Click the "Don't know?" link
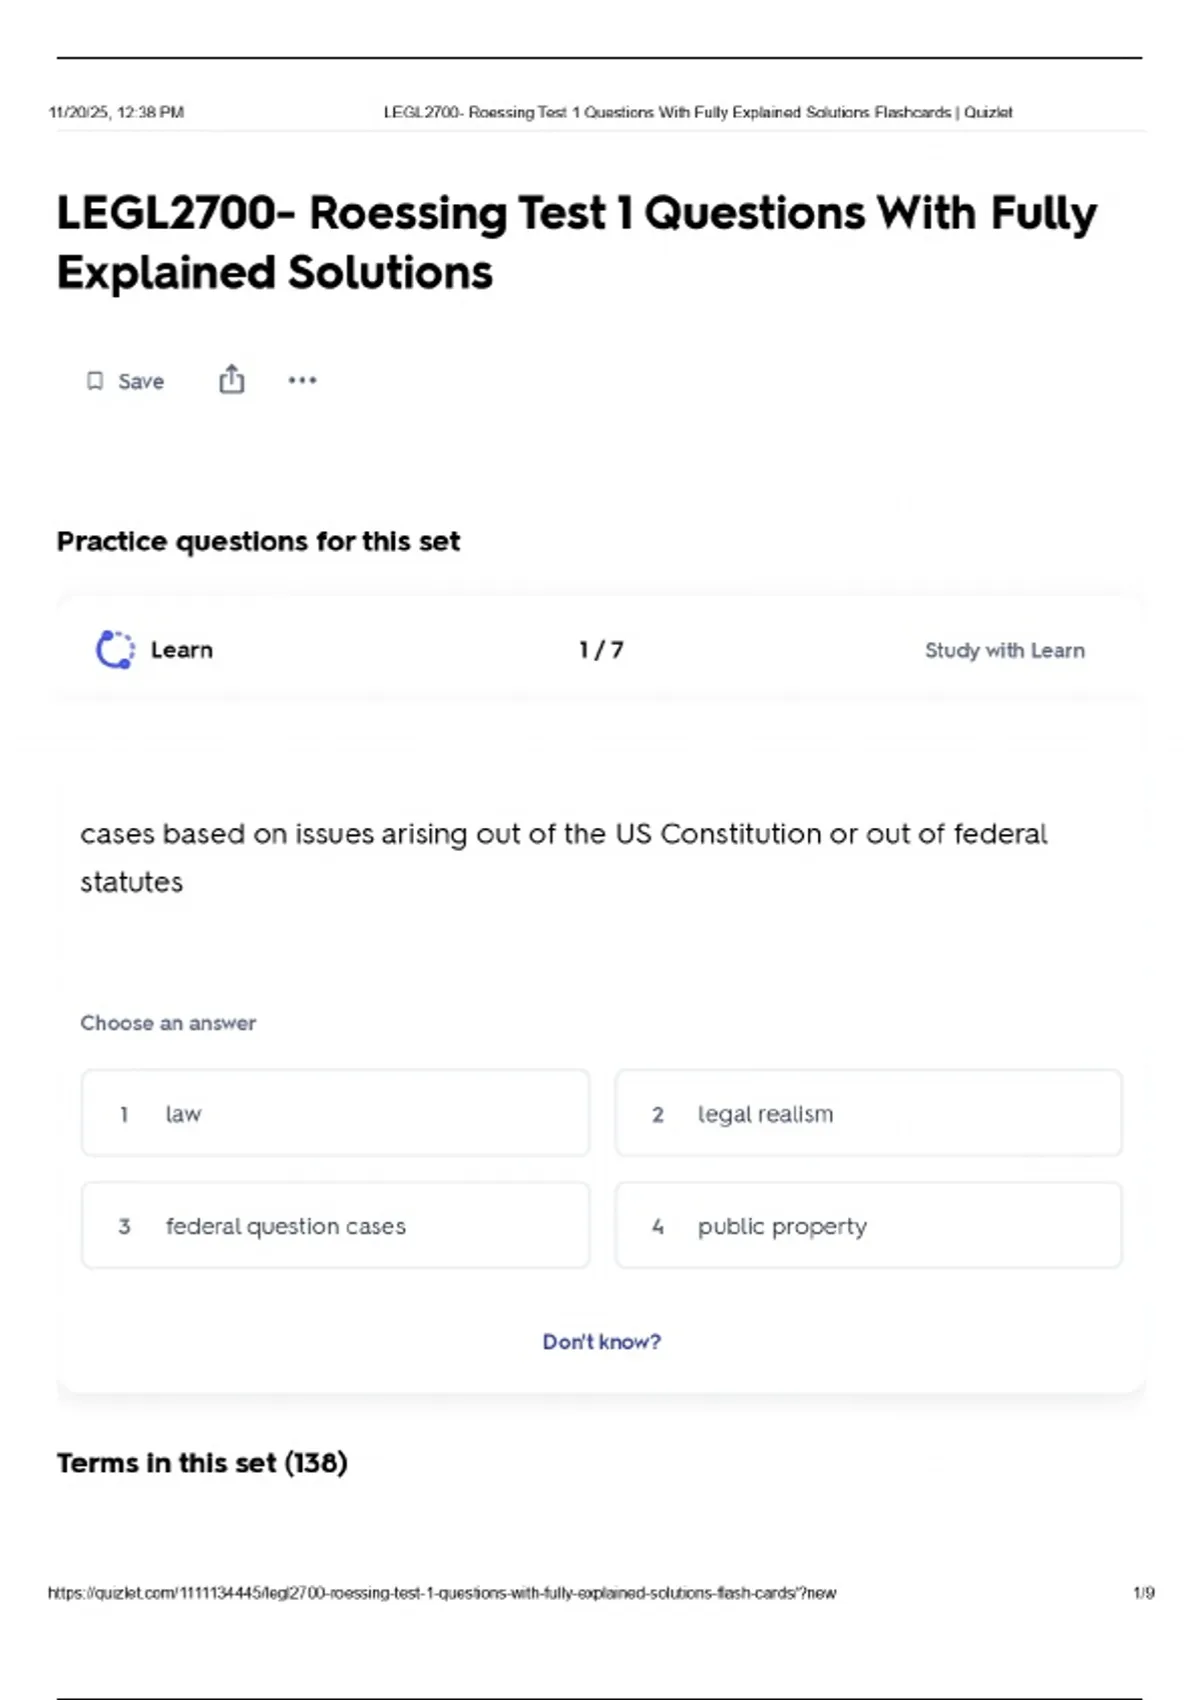 pos(601,1342)
